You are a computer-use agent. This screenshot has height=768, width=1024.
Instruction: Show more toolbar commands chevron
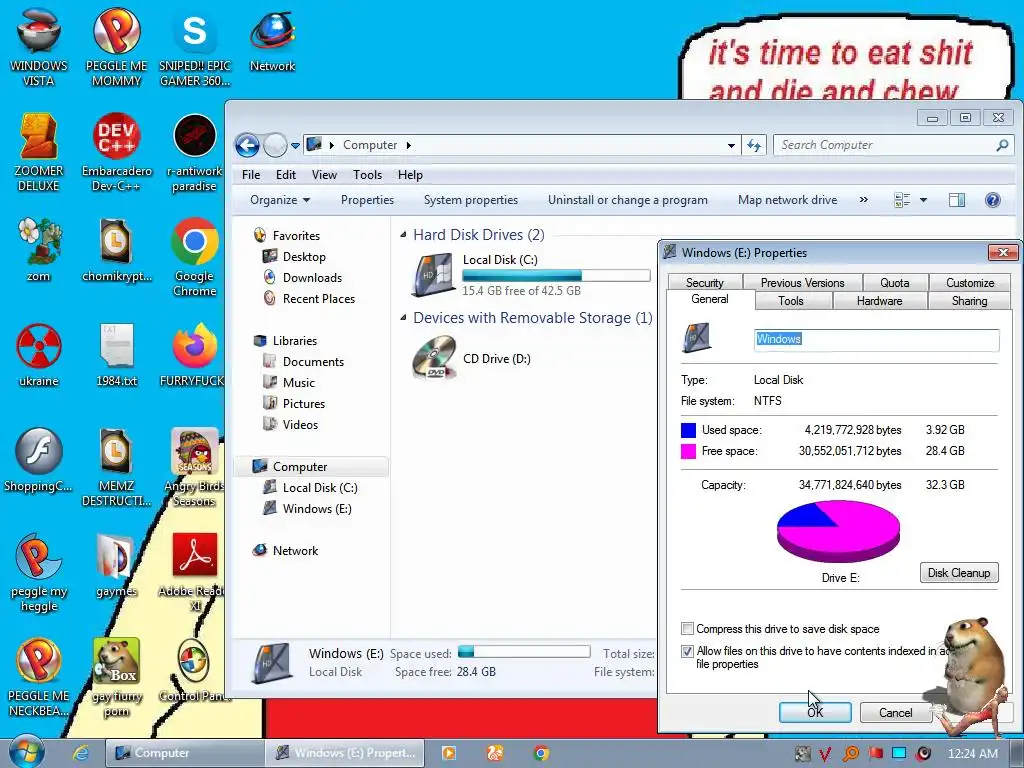(x=864, y=200)
